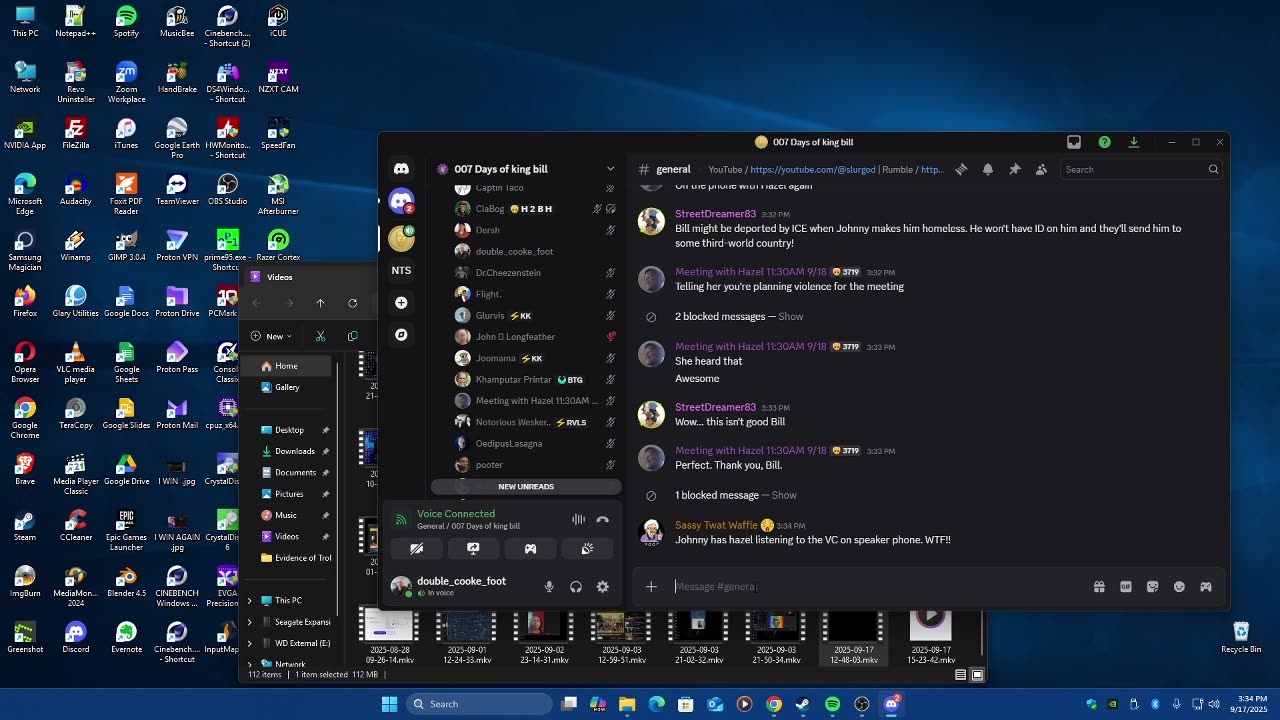
Task: Click Cut icon in Videos explorer toolbar
Action: [x=320, y=336]
